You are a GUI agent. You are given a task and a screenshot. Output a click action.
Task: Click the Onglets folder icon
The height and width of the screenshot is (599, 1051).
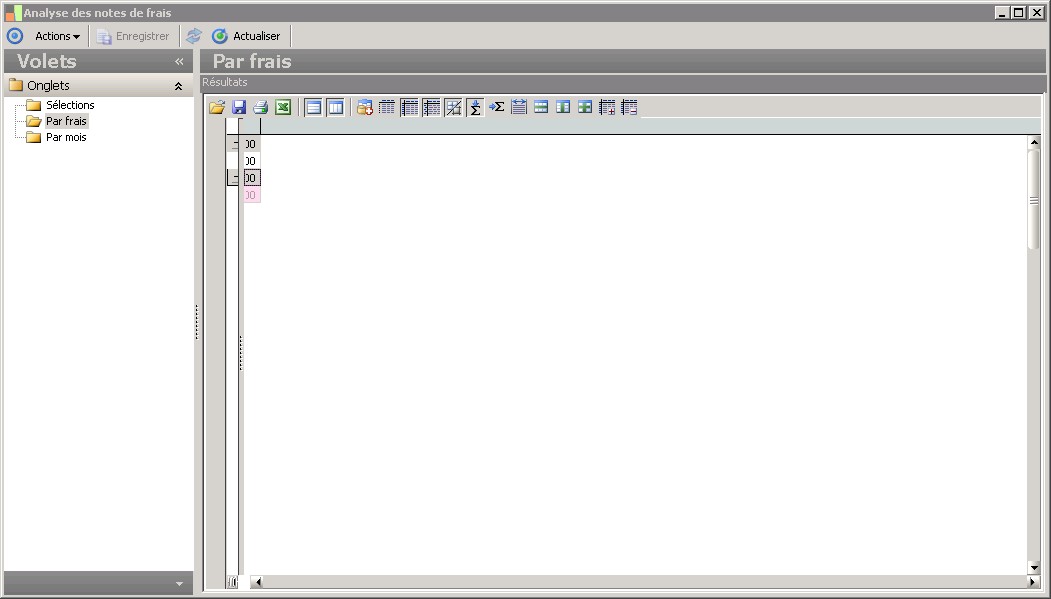[x=16, y=85]
